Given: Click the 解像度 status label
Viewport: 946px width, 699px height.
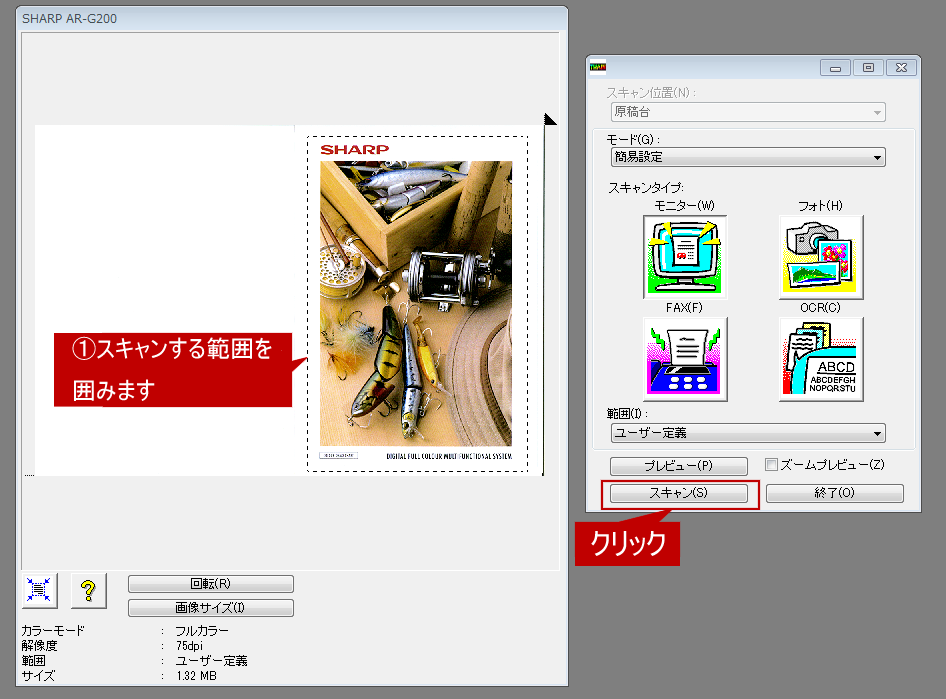Looking at the screenshot, I should [40, 646].
